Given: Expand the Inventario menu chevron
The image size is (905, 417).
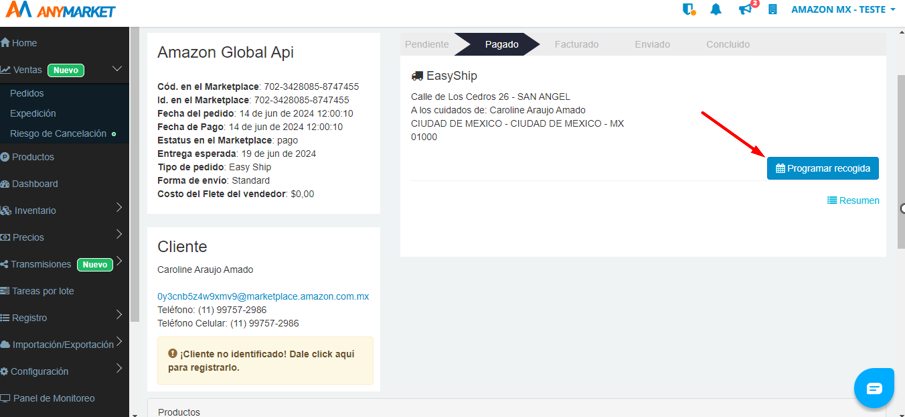Looking at the screenshot, I should pyautogui.click(x=119, y=207).
